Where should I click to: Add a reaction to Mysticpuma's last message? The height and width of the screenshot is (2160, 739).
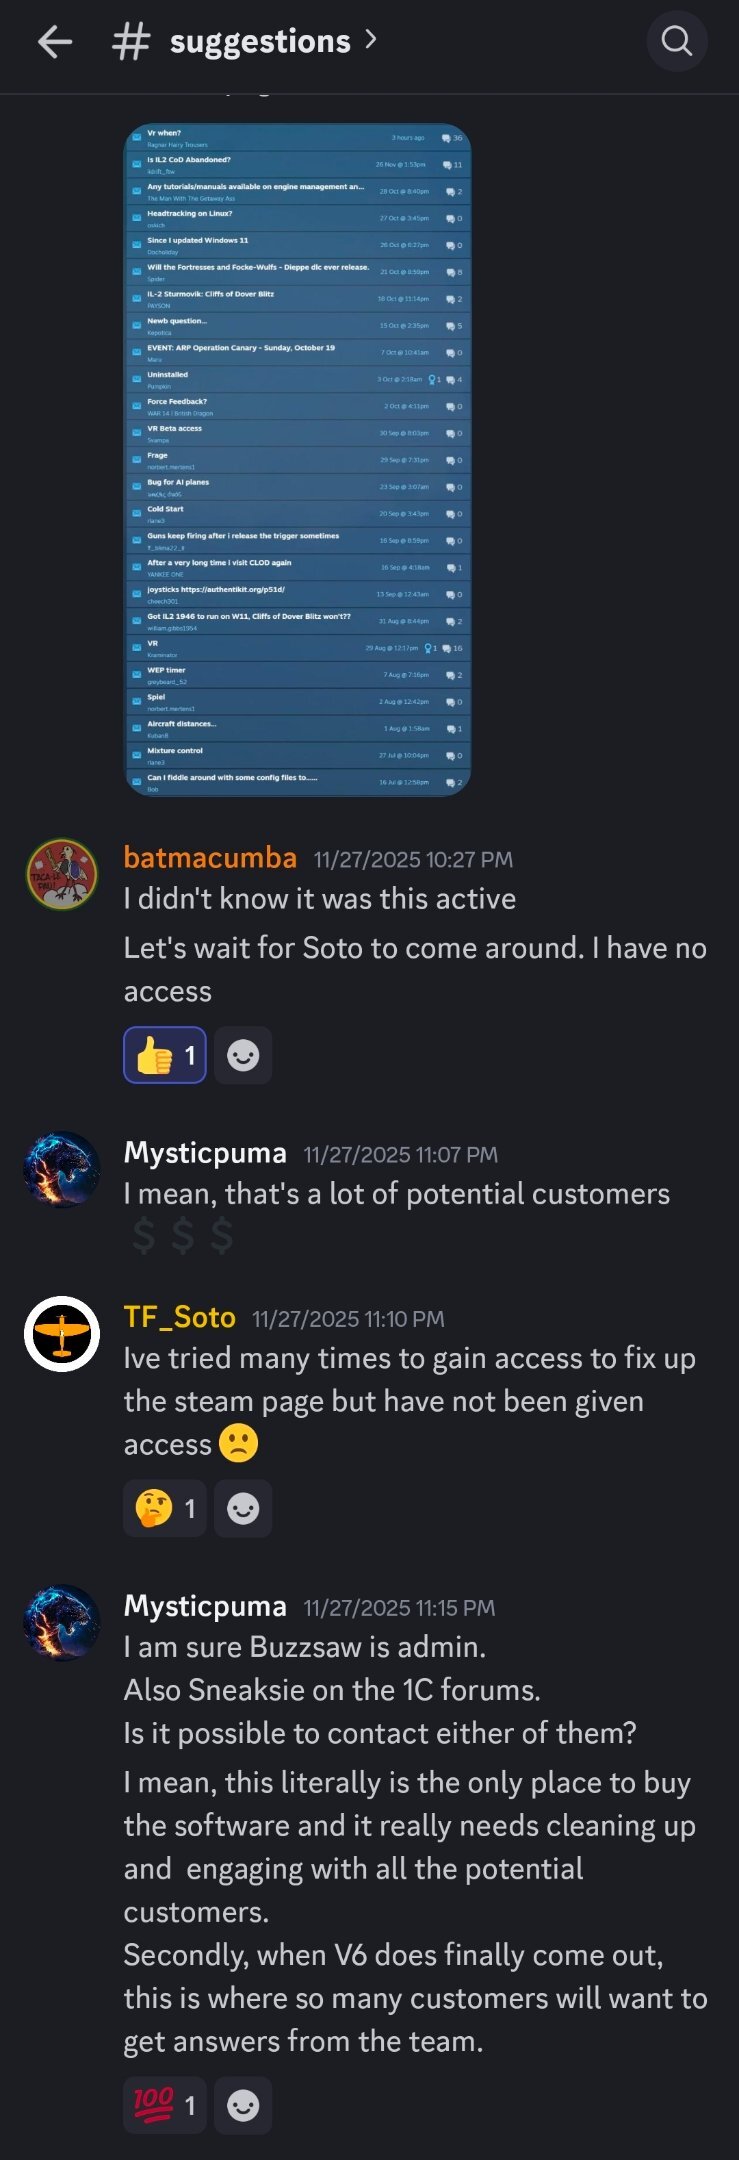[243, 2105]
